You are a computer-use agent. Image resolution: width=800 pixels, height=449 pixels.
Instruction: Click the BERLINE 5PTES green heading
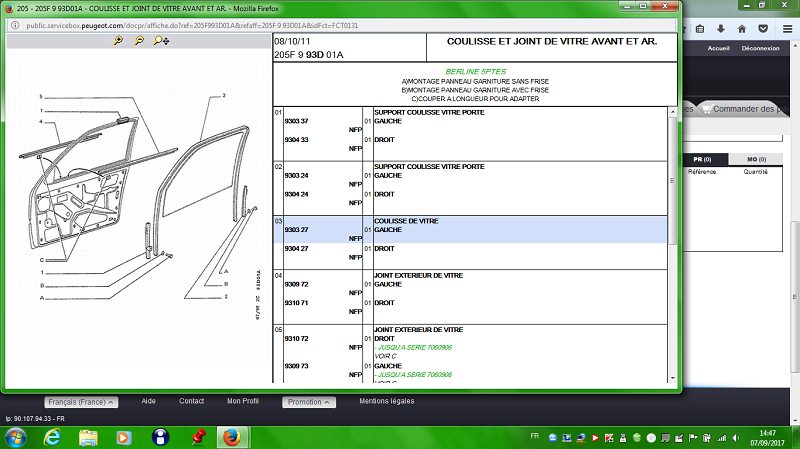tap(476, 71)
